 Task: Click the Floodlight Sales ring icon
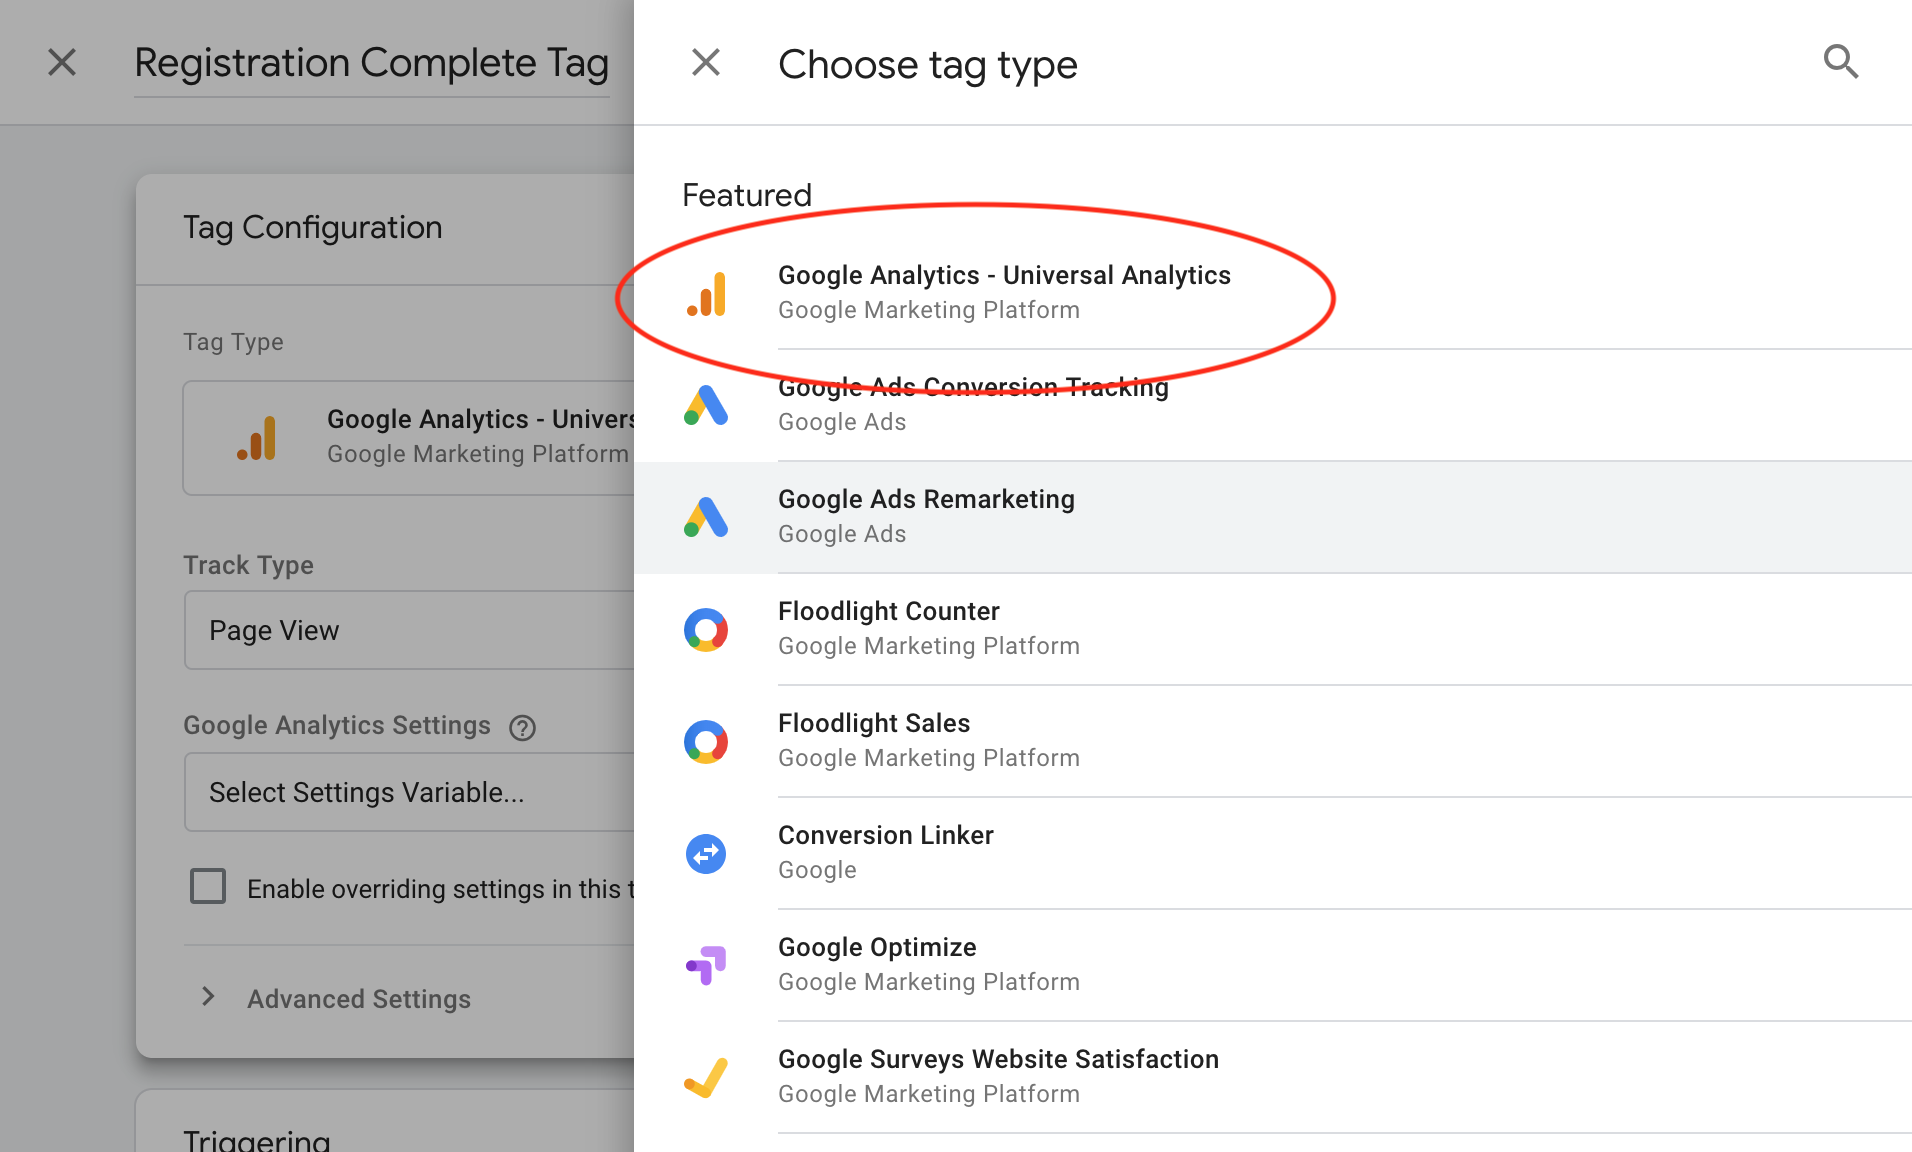click(x=706, y=742)
